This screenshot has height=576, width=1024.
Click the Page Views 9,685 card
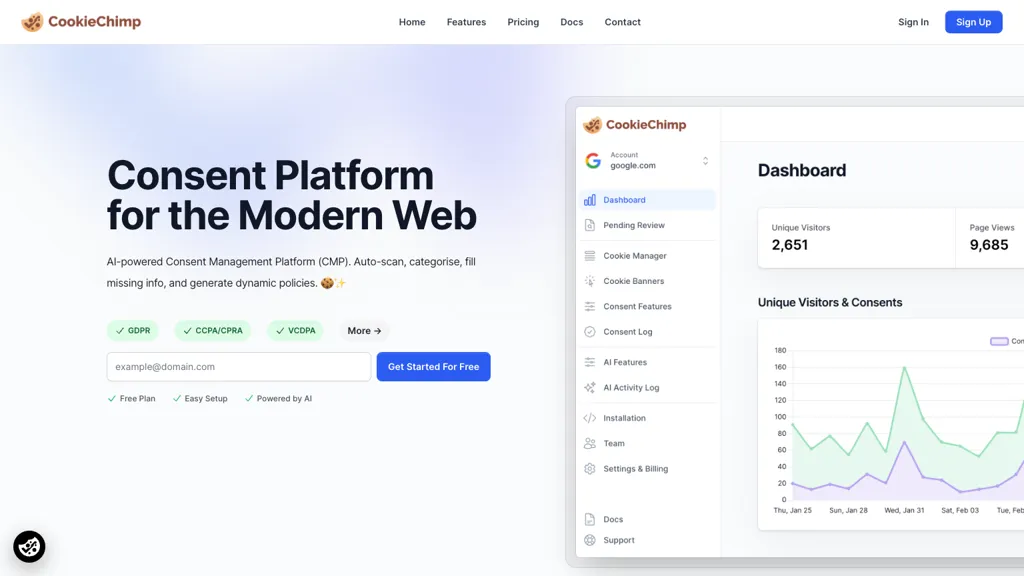click(990, 238)
